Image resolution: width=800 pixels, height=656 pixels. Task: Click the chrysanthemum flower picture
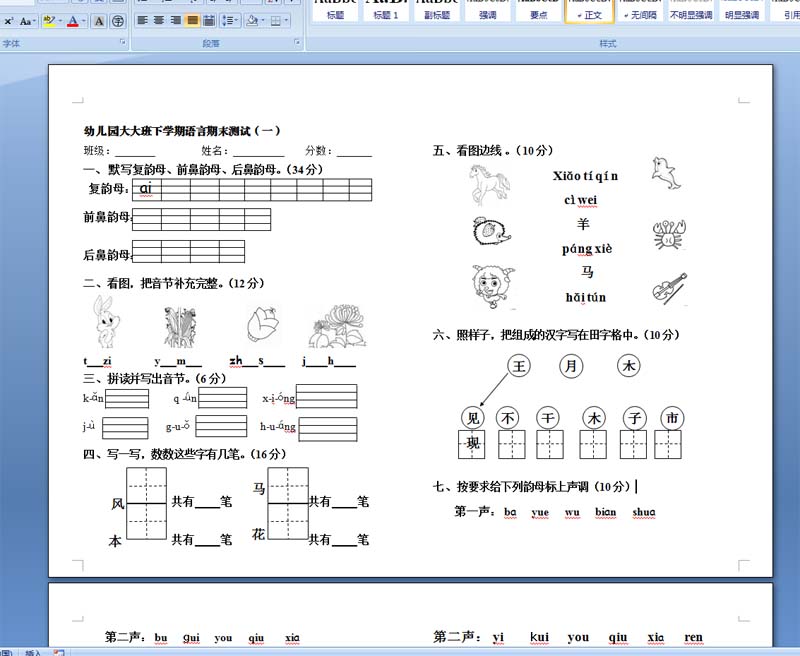pos(338,326)
